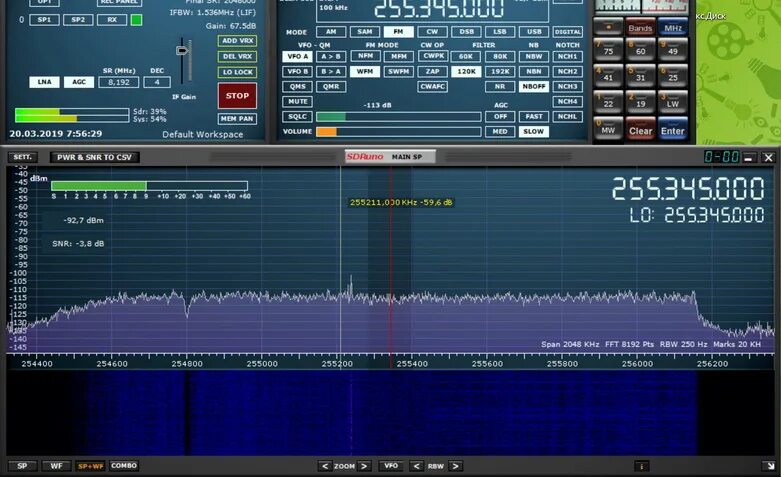This screenshot has height=477, width=781.
Task: Select MFM FM mode
Action: point(398,56)
